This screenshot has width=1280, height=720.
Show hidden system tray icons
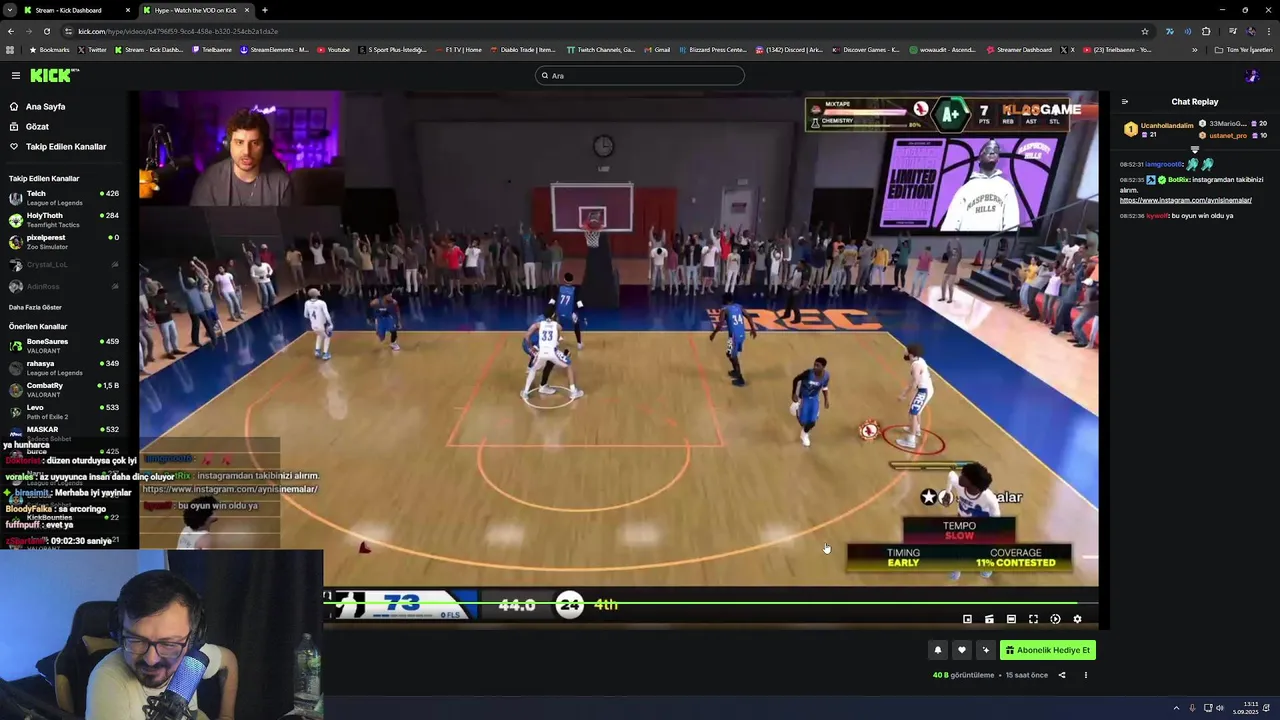(x=1177, y=708)
